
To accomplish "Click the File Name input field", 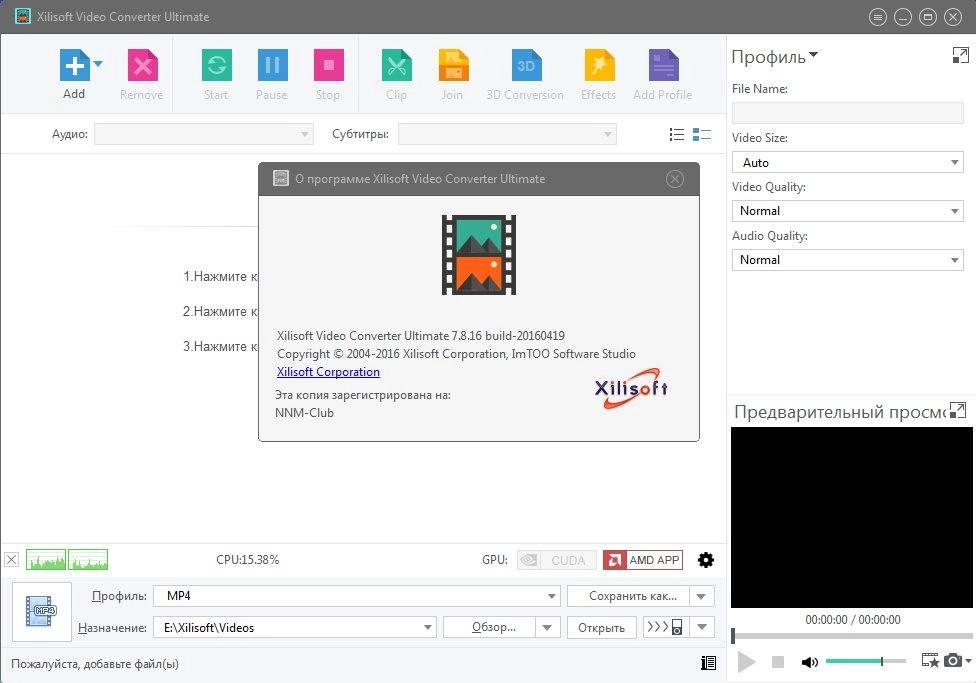I will pos(847,113).
